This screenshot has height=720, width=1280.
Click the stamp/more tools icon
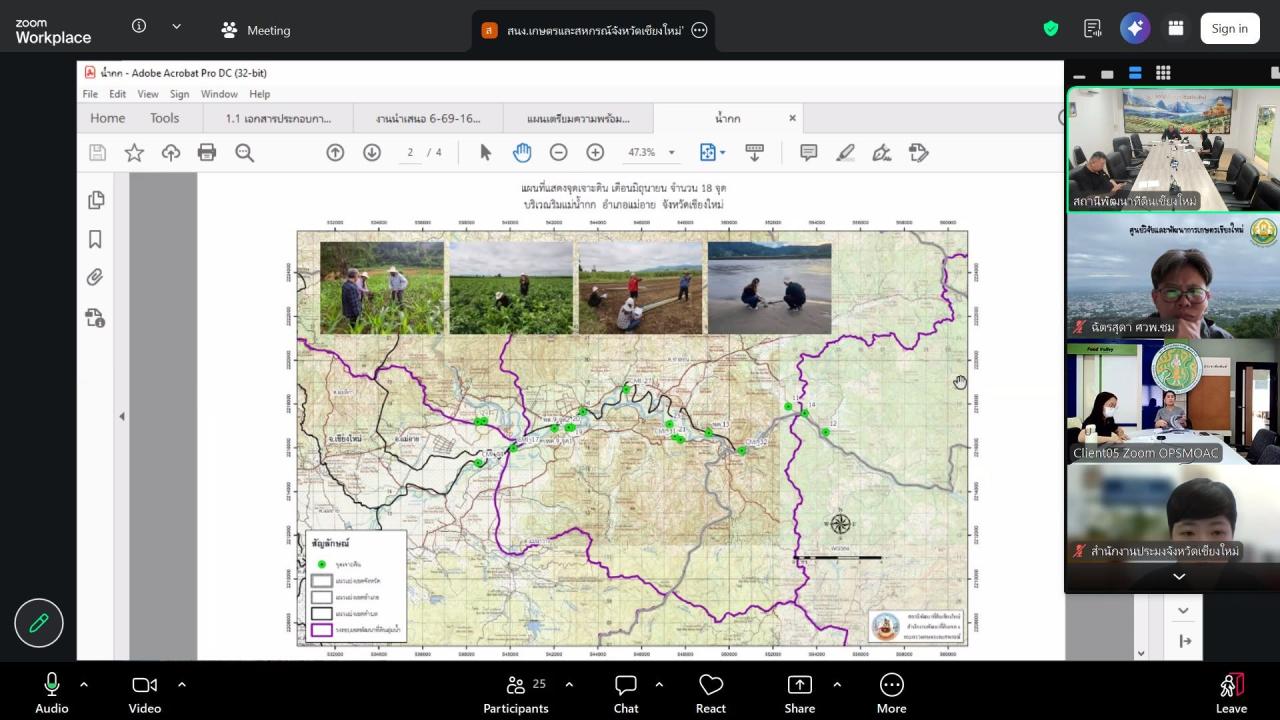tap(918, 153)
